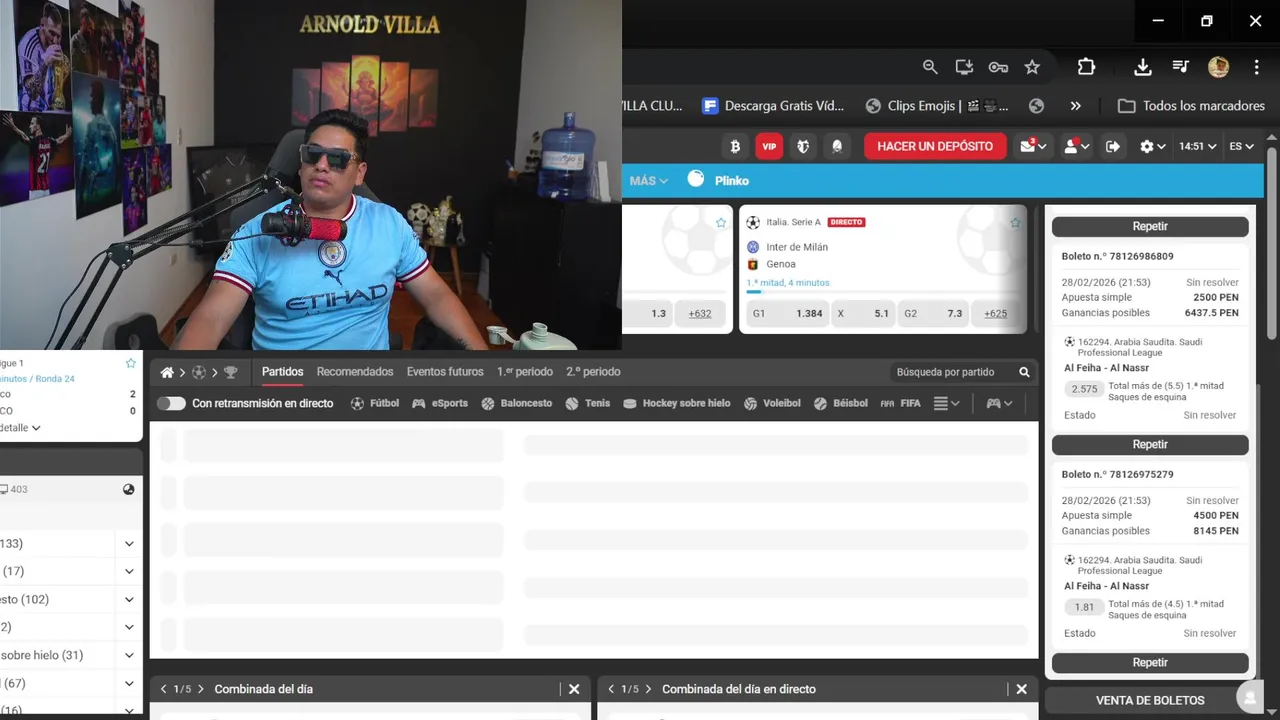Screen dimensions: 1280x720
Task: Filter by Béisbol
Action: point(841,403)
